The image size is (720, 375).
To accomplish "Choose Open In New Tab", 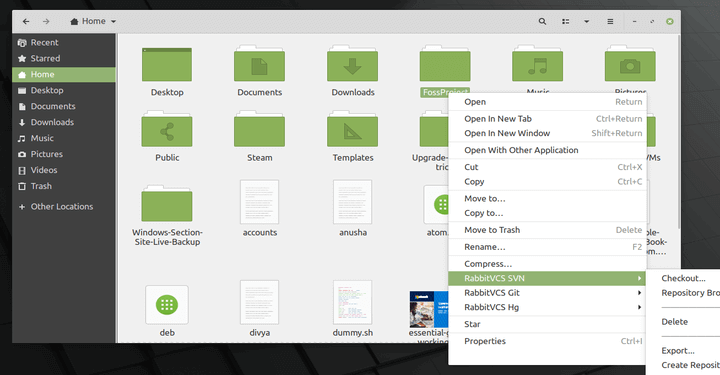I will pos(547,119).
